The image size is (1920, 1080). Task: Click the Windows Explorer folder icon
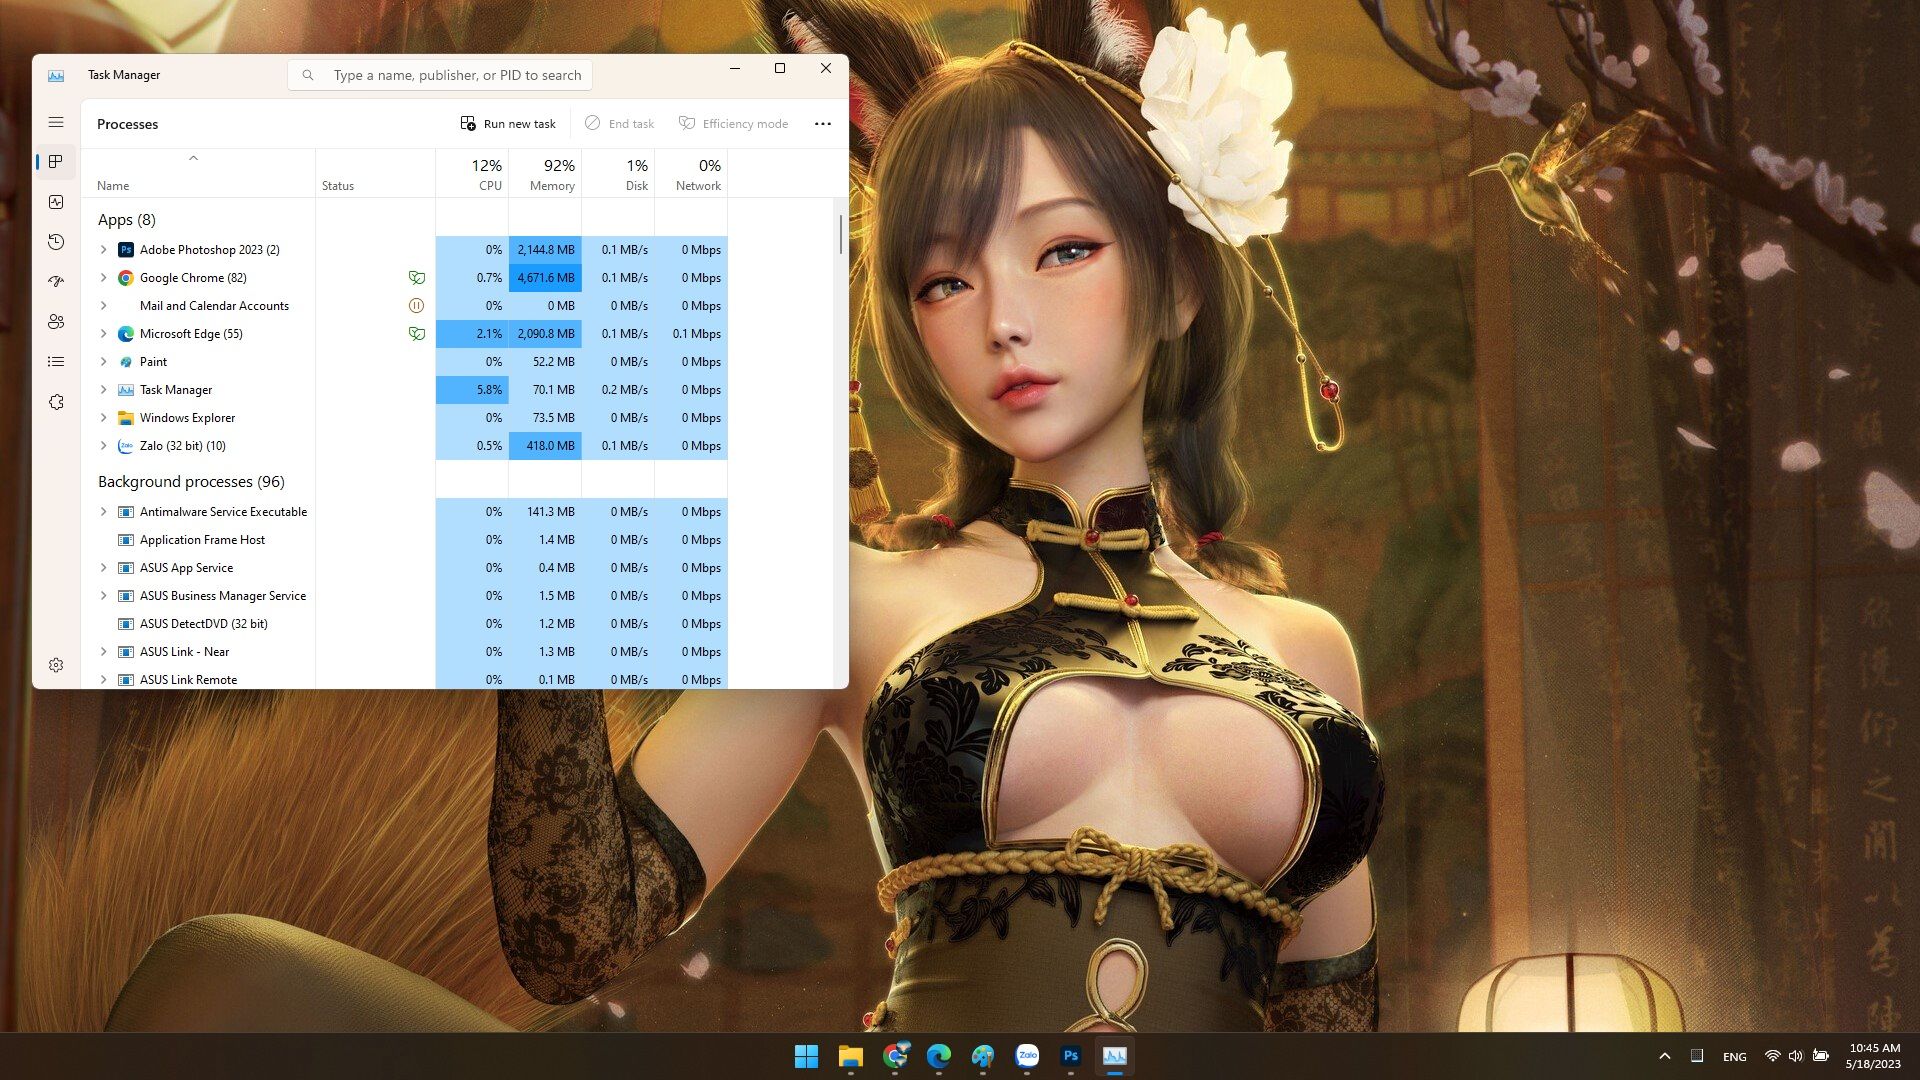(126, 418)
